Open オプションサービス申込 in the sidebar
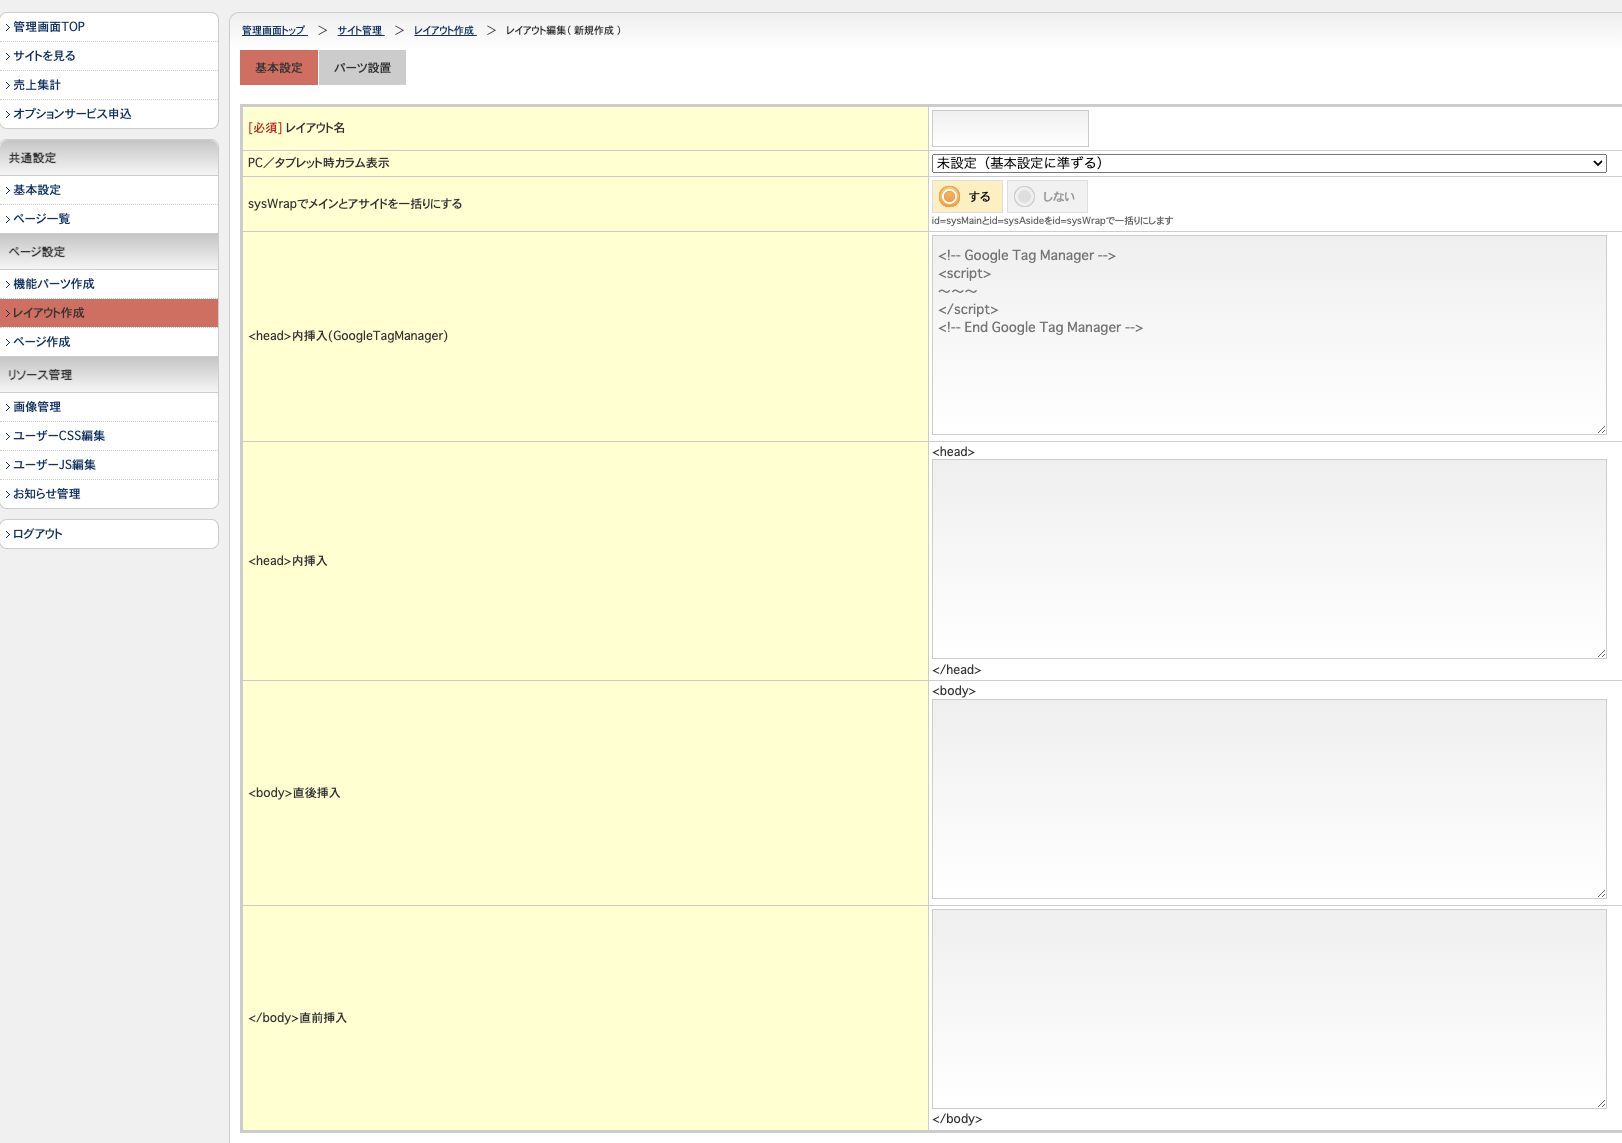 click(x=72, y=114)
